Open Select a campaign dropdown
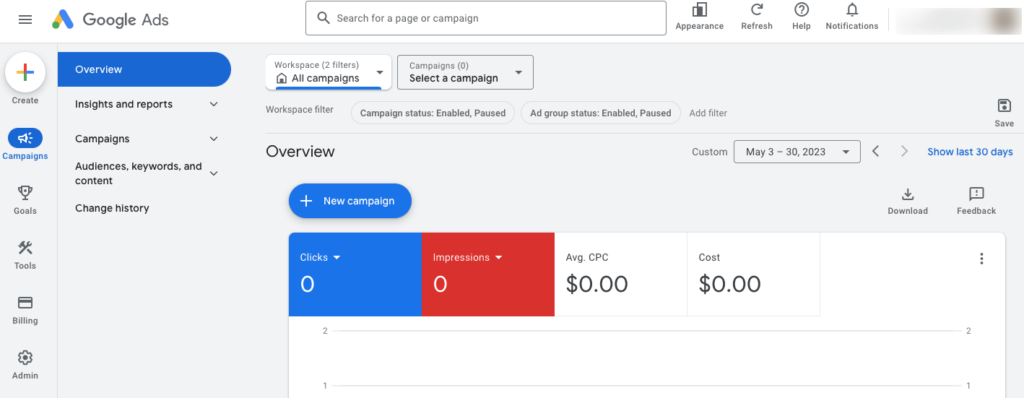This screenshot has height=398, width=1024. pos(465,72)
